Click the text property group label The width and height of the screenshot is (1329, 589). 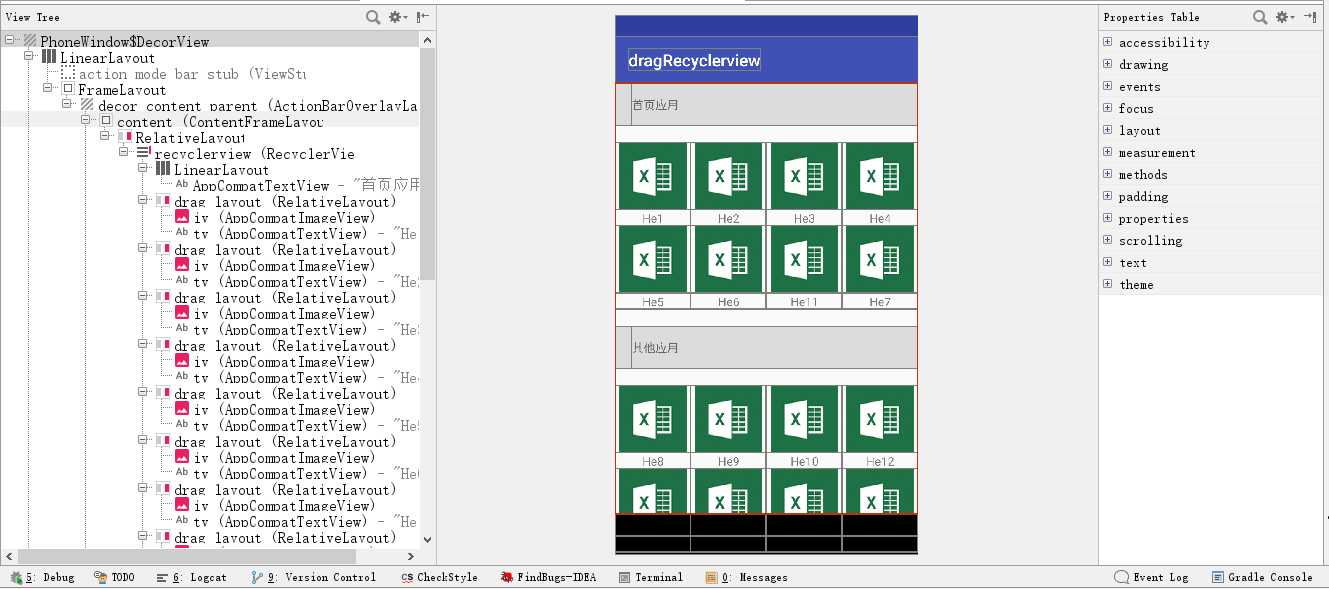(x=1133, y=262)
